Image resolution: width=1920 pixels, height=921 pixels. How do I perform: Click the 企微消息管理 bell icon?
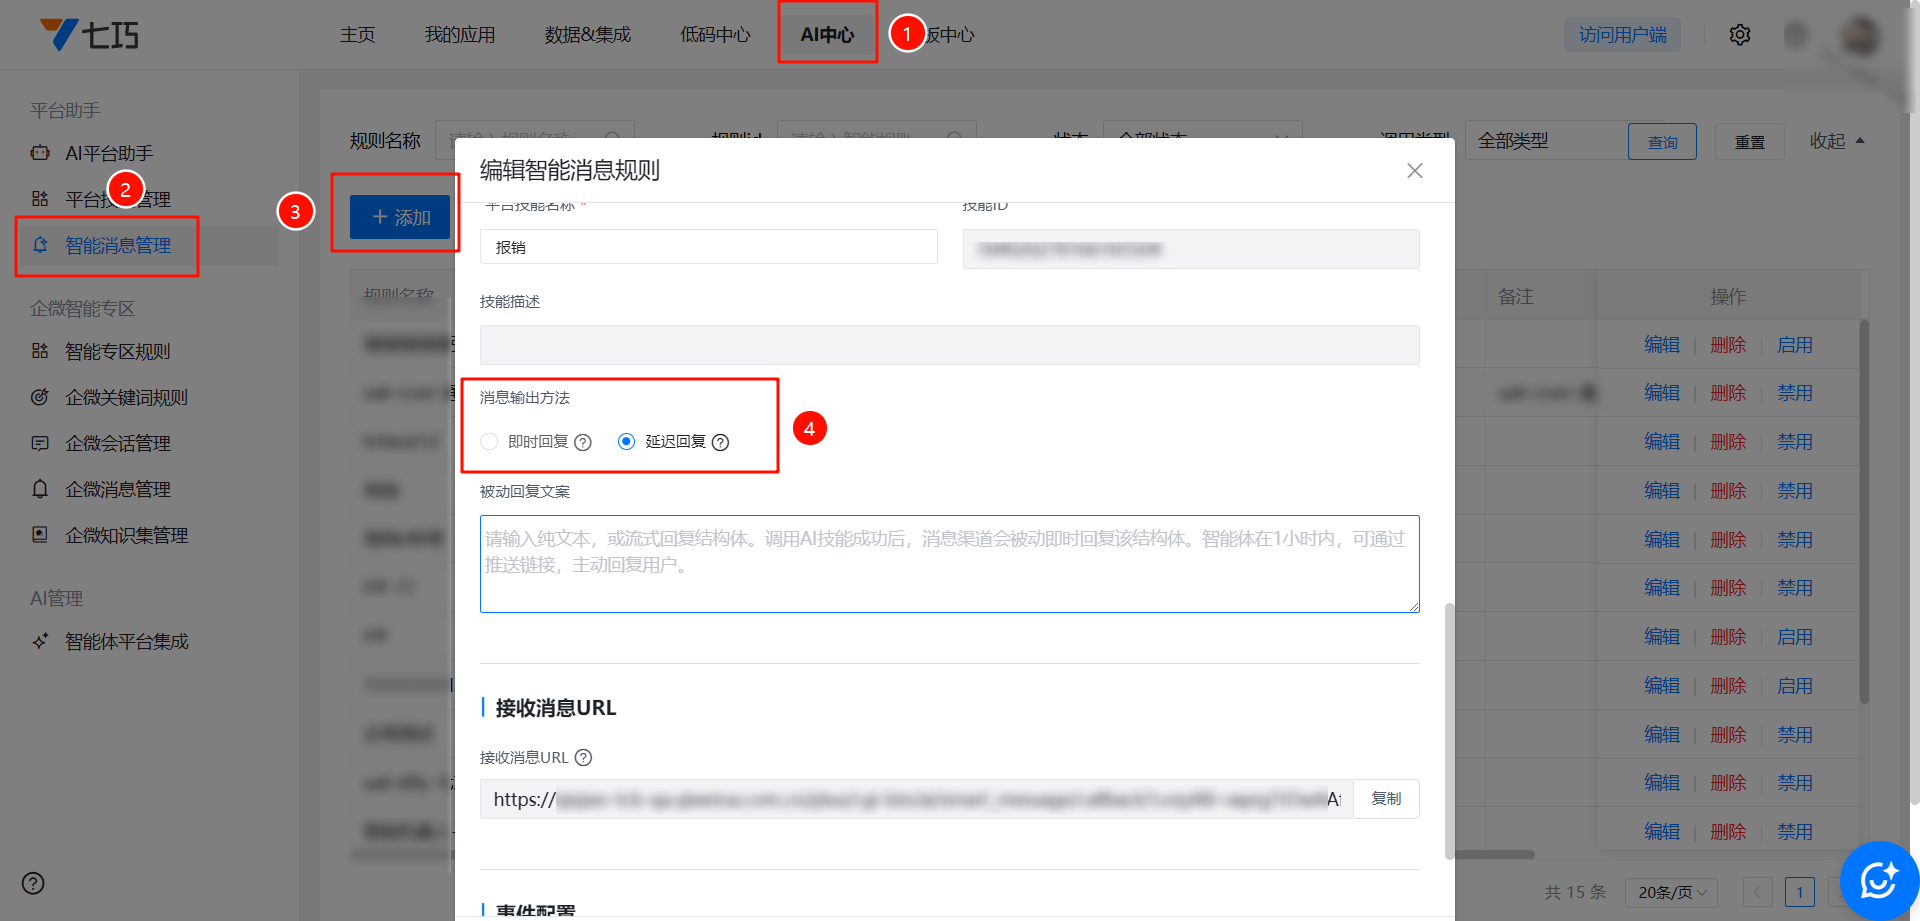tap(40, 489)
